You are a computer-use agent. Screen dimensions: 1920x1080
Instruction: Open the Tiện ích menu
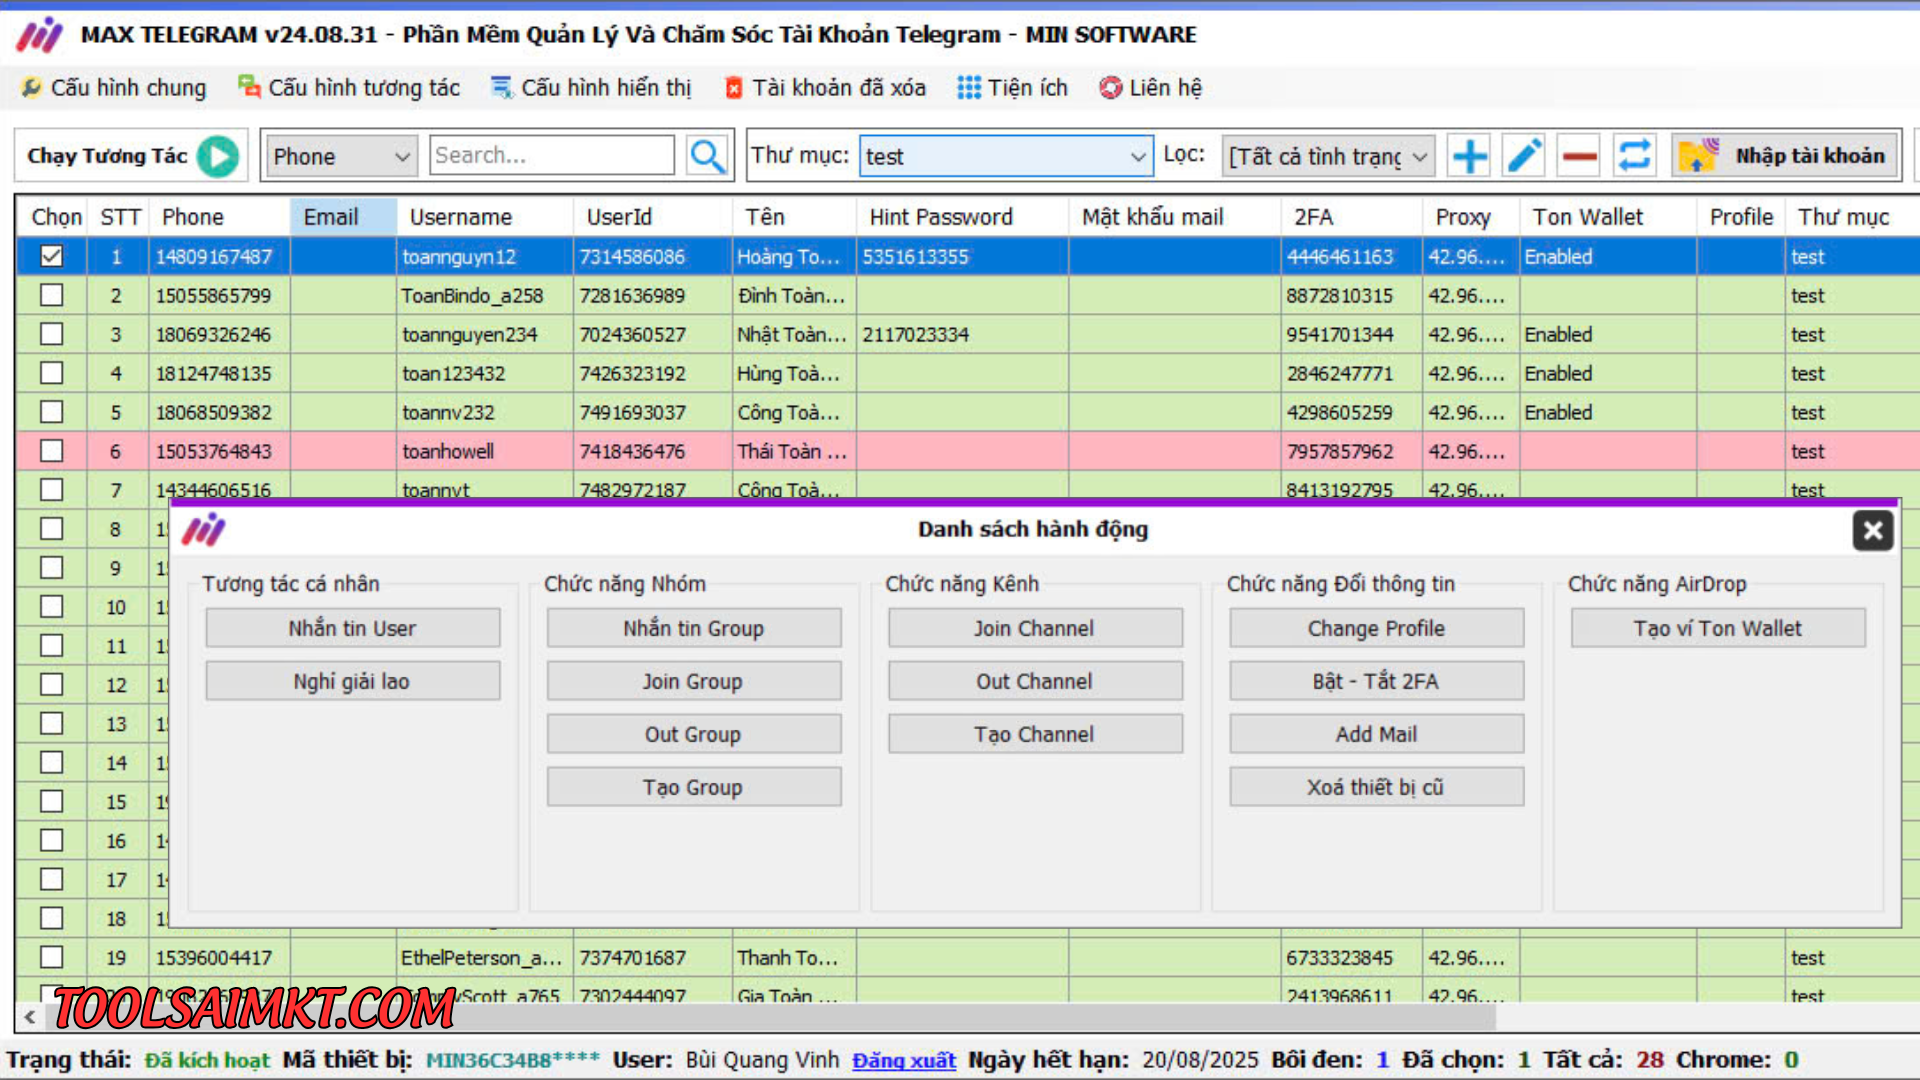(1012, 88)
